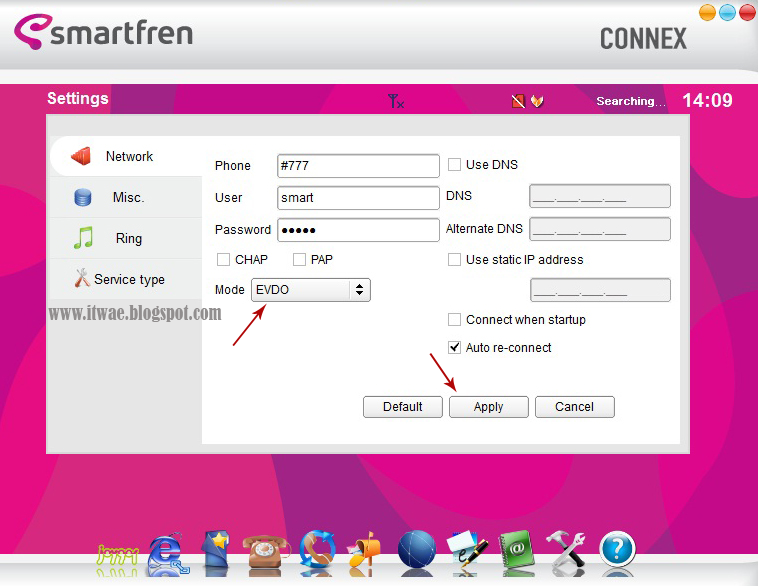
Task: Switch to the Misc. settings tab
Action: 126,197
